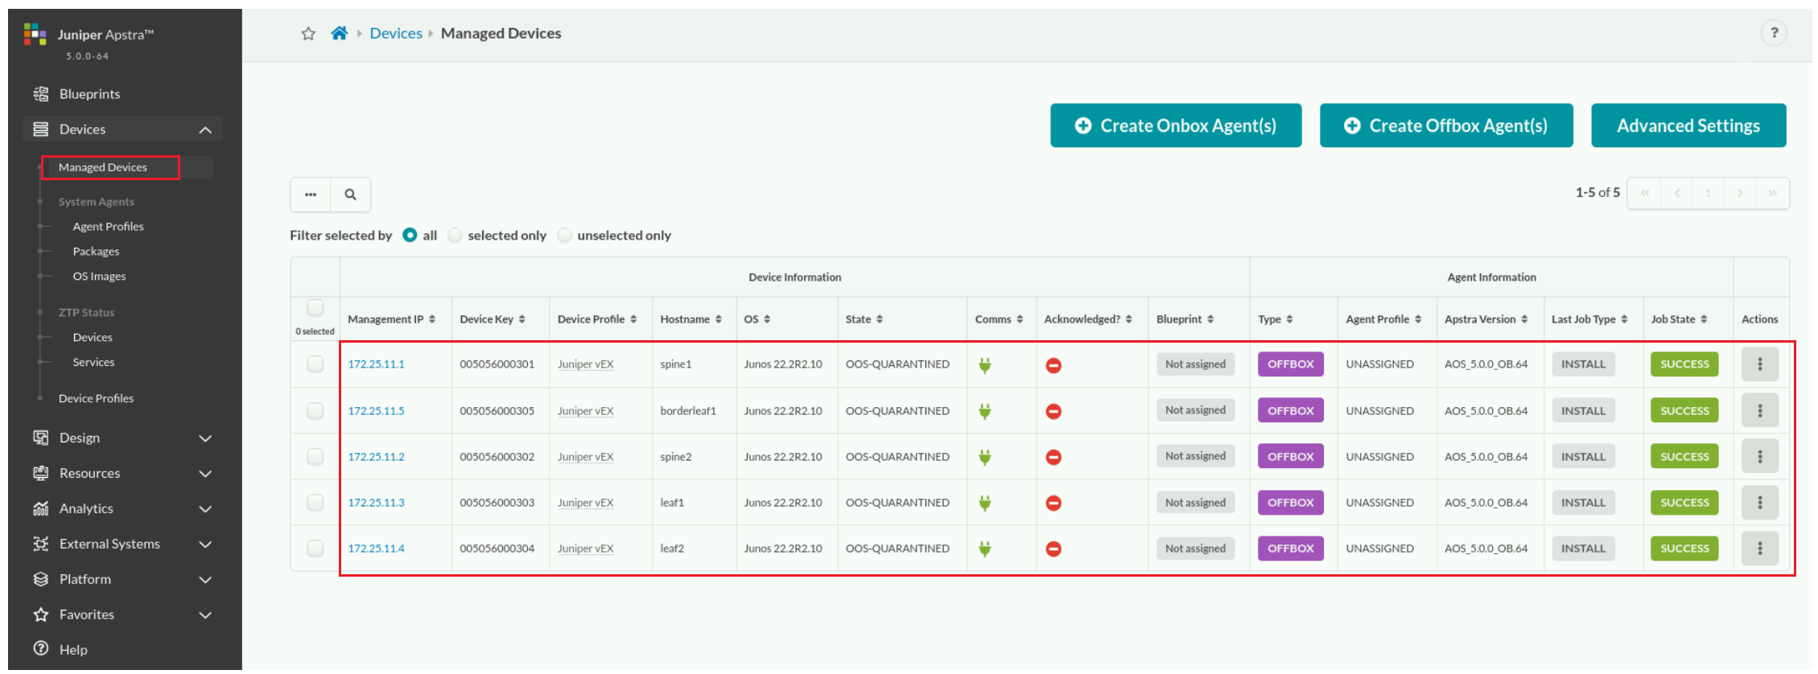Open Help in the sidebar
Viewport: 1818px width, 674px height.
point(73,650)
